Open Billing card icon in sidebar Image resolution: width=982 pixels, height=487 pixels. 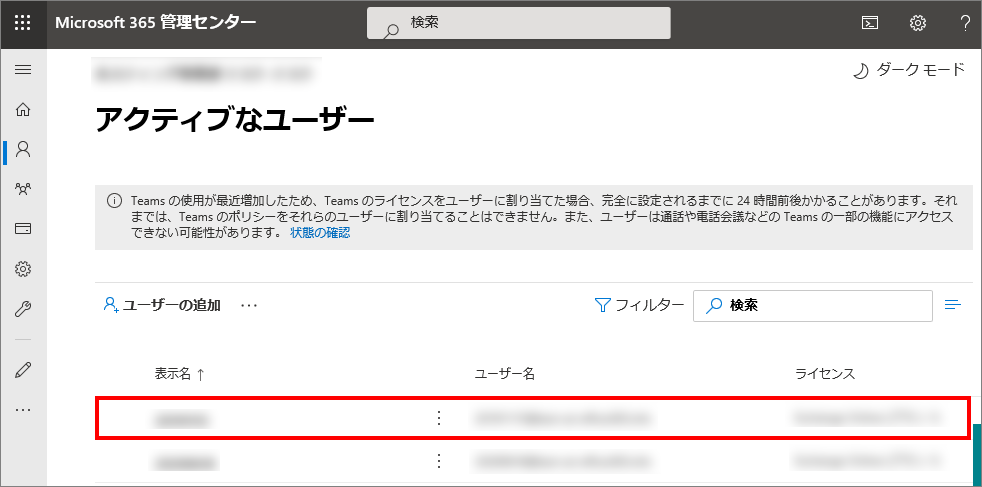pos(23,228)
